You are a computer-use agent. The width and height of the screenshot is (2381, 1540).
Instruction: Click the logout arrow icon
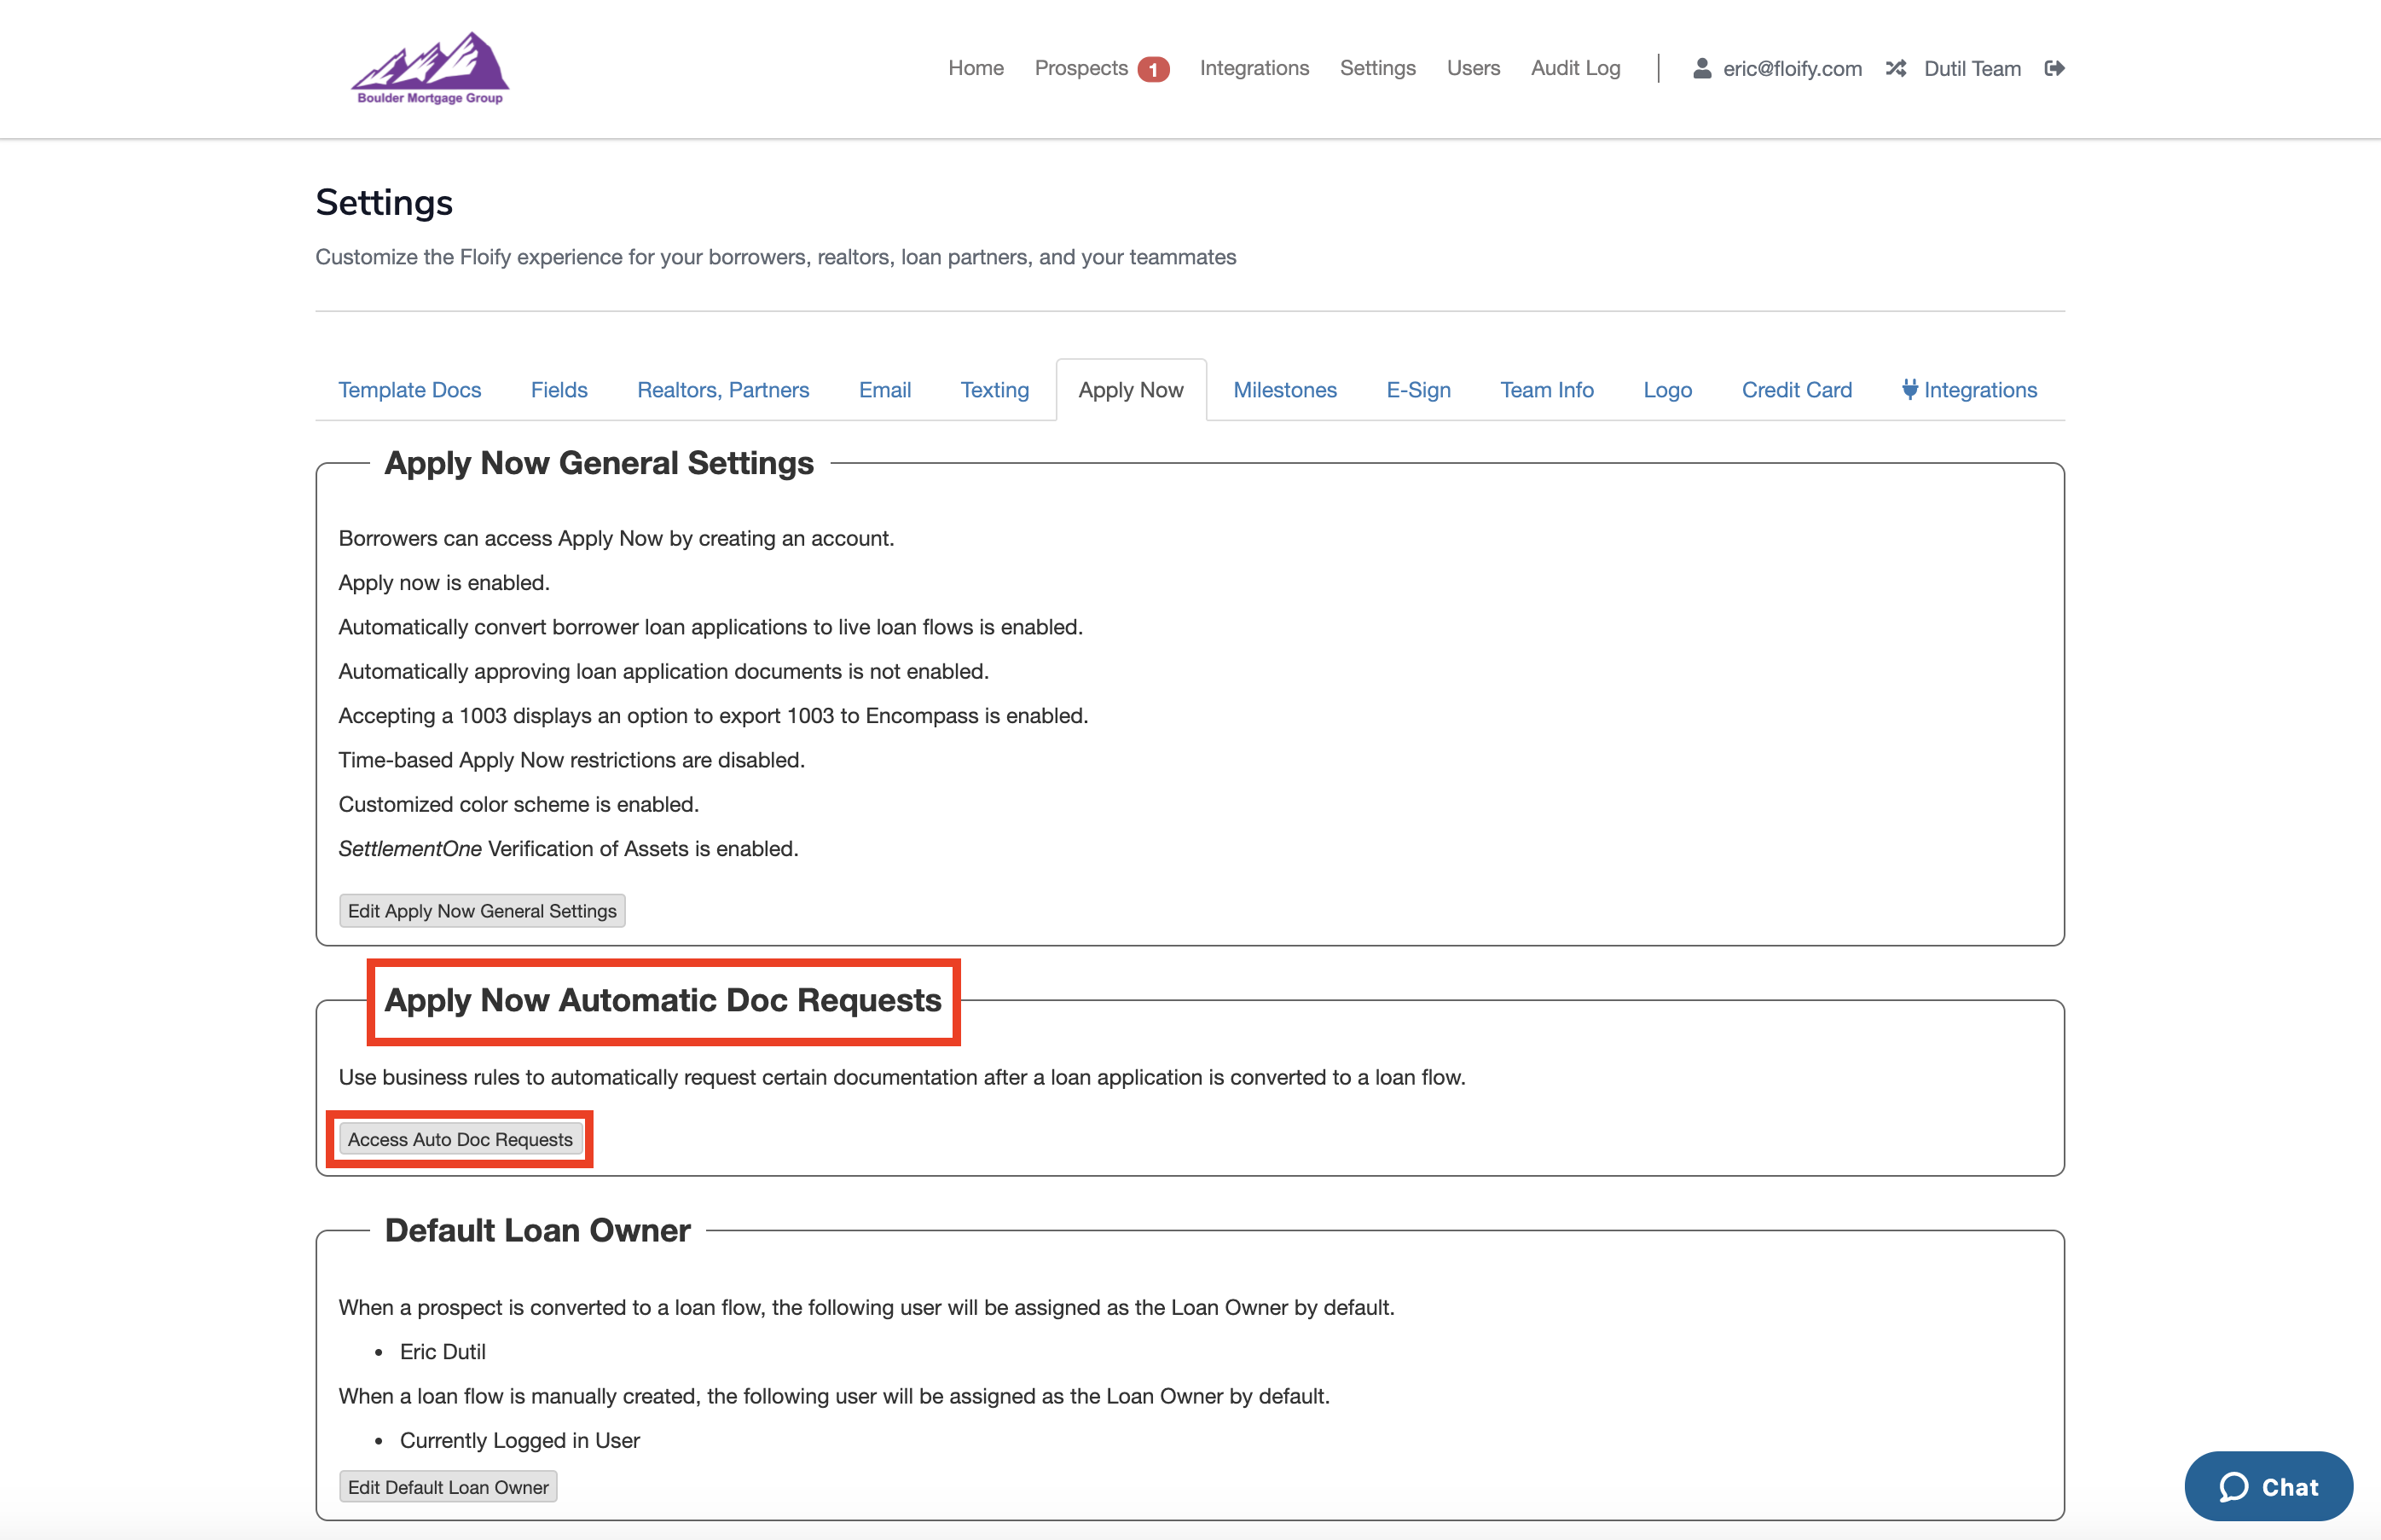(2054, 68)
